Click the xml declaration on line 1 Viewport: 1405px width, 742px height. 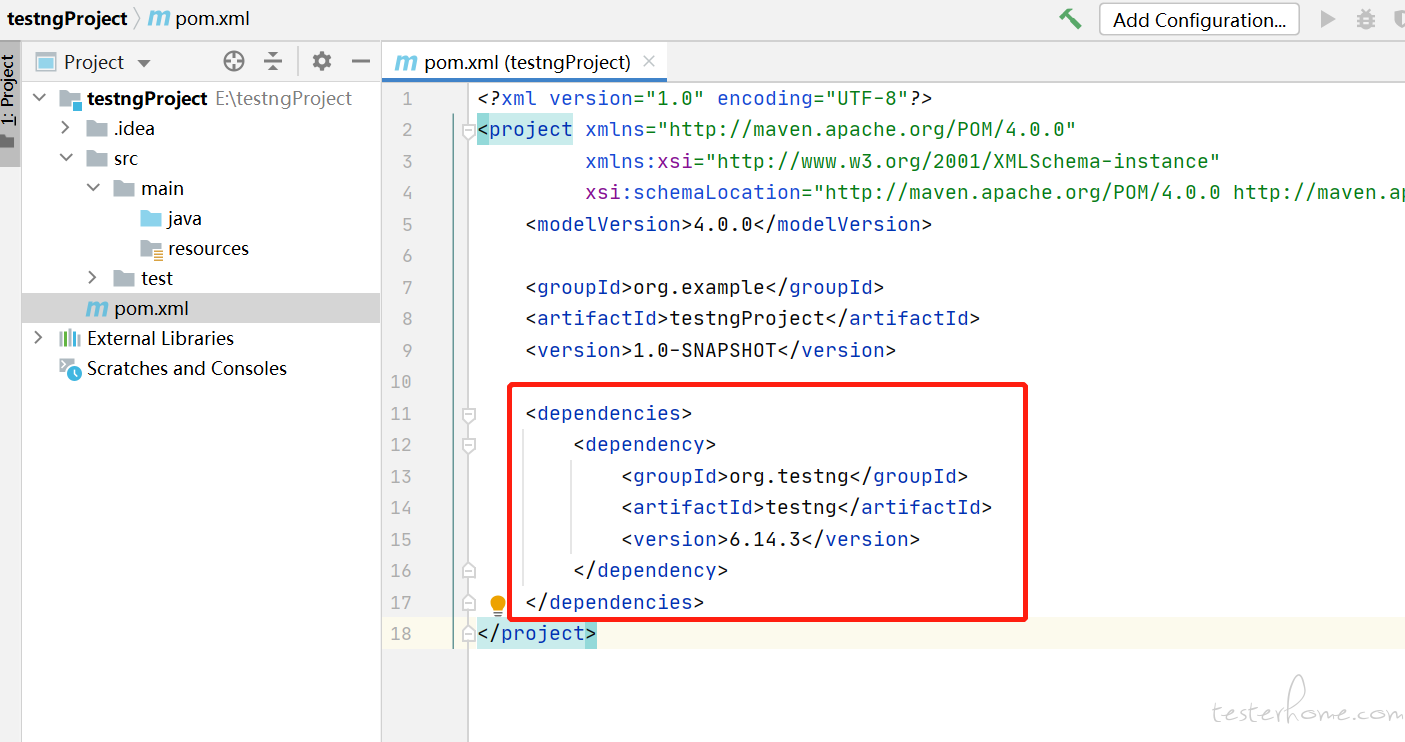pos(705,98)
